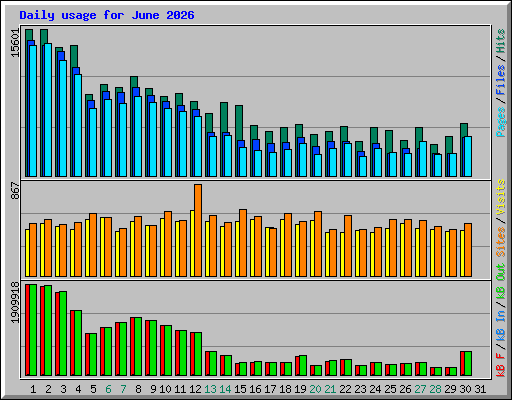512x400 pixels.
Task: Select day label 15 on the x-axis
Action: tap(240, 389)
